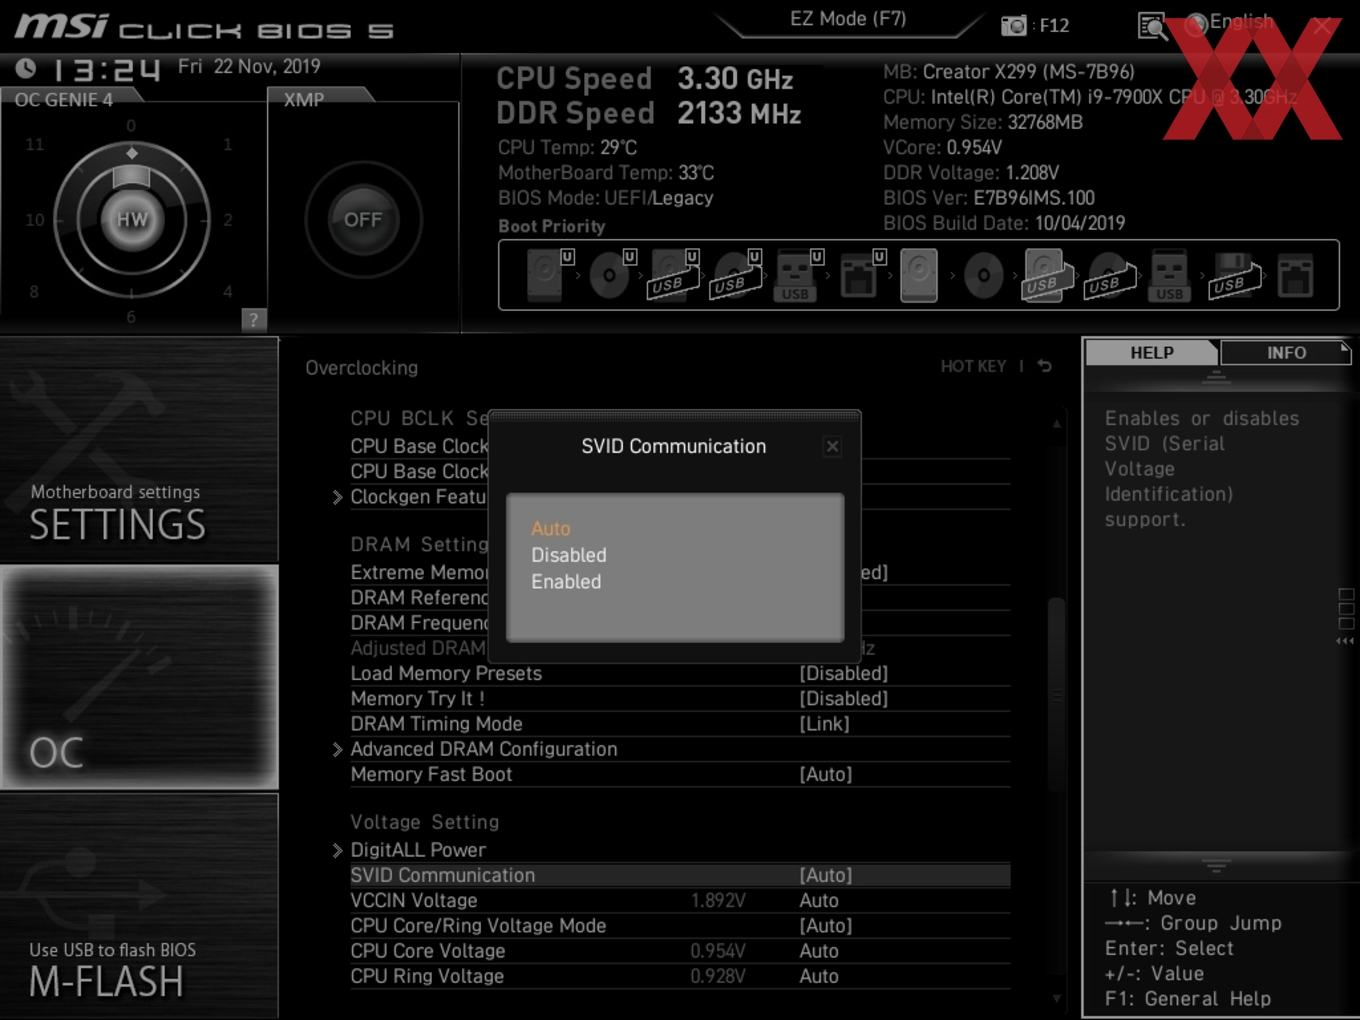Click BIOS Ver: E7B96IMS.100 text

(x=989, y=198)
